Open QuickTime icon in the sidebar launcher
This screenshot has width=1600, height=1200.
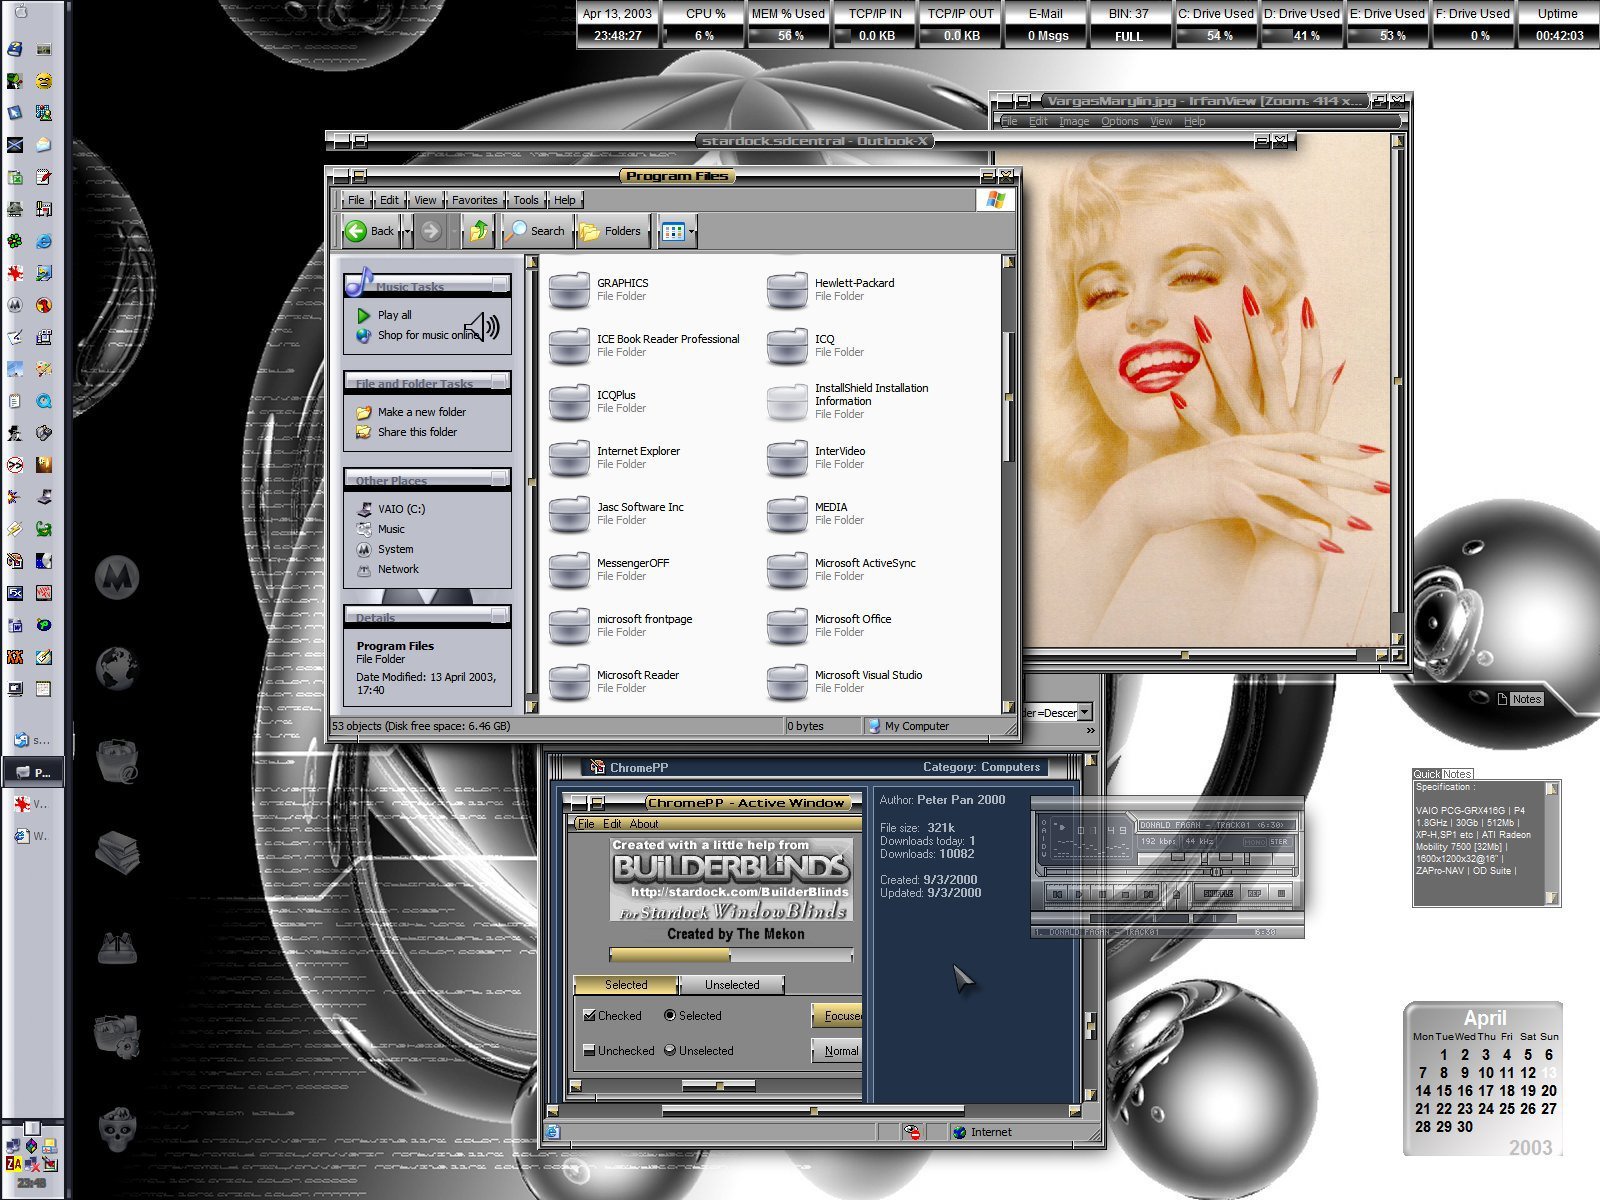pos(44,401)
